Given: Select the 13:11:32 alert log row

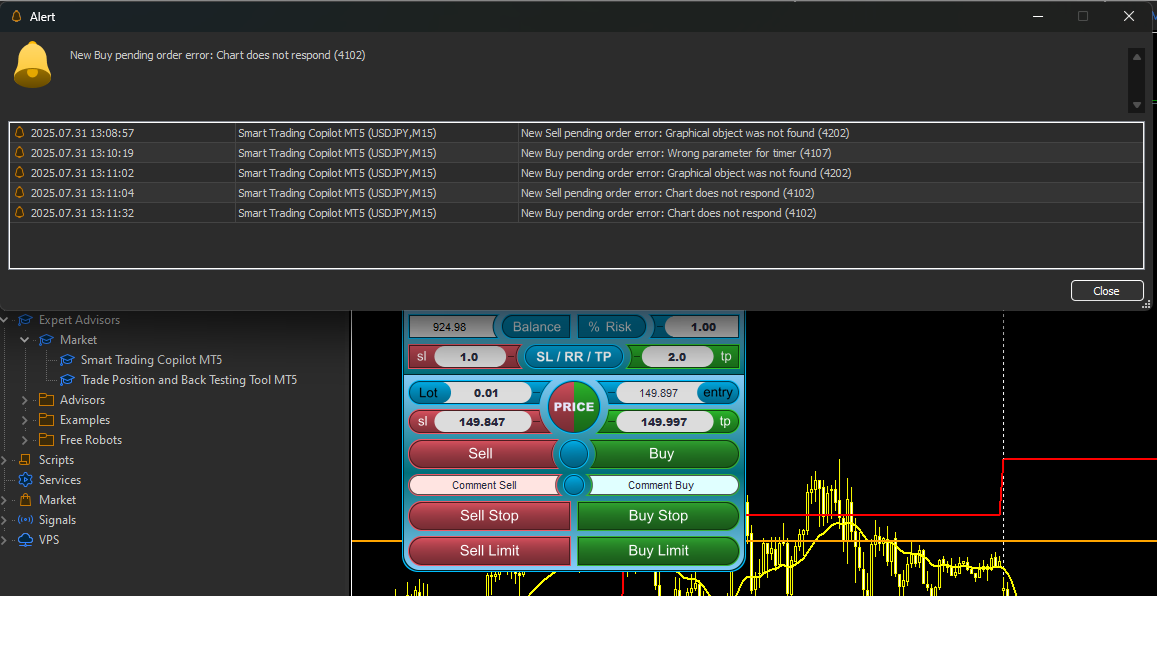Looking at the screenshot, I should pyautogui.click(x=576, y=213).
